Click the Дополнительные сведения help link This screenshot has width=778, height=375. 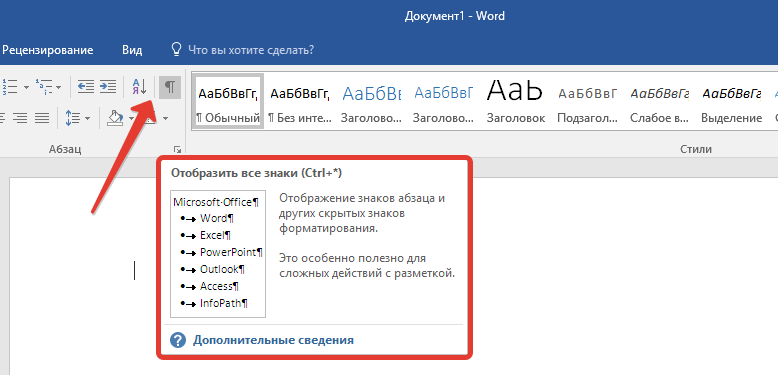coord(273,340)
